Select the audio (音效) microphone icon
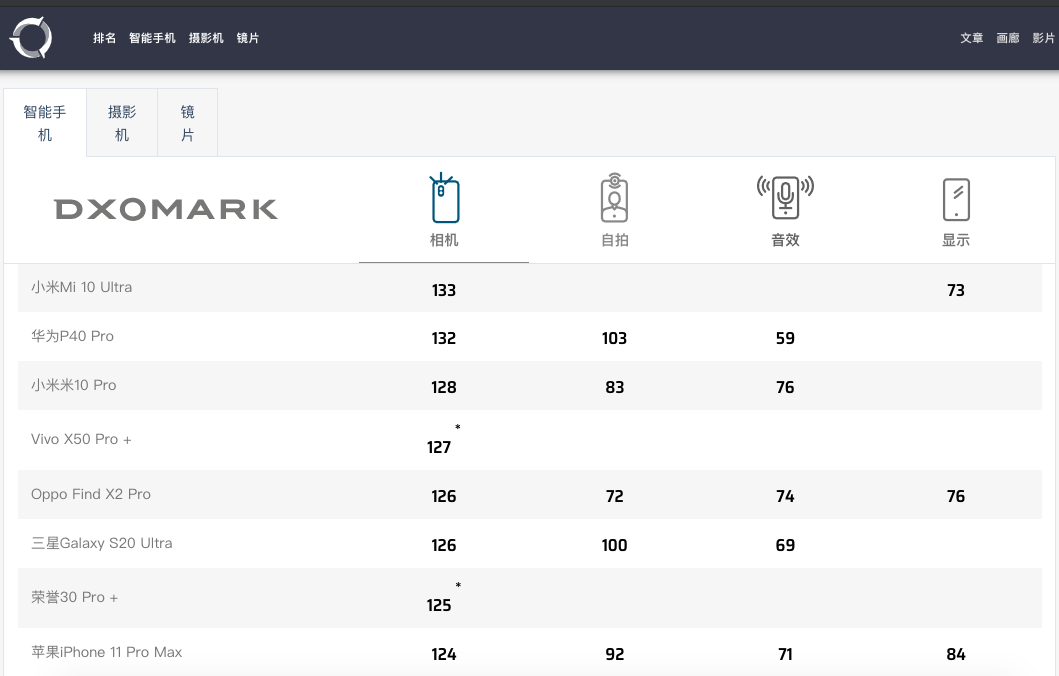This screenshot has width=1059, height=676. pos(785,197)
